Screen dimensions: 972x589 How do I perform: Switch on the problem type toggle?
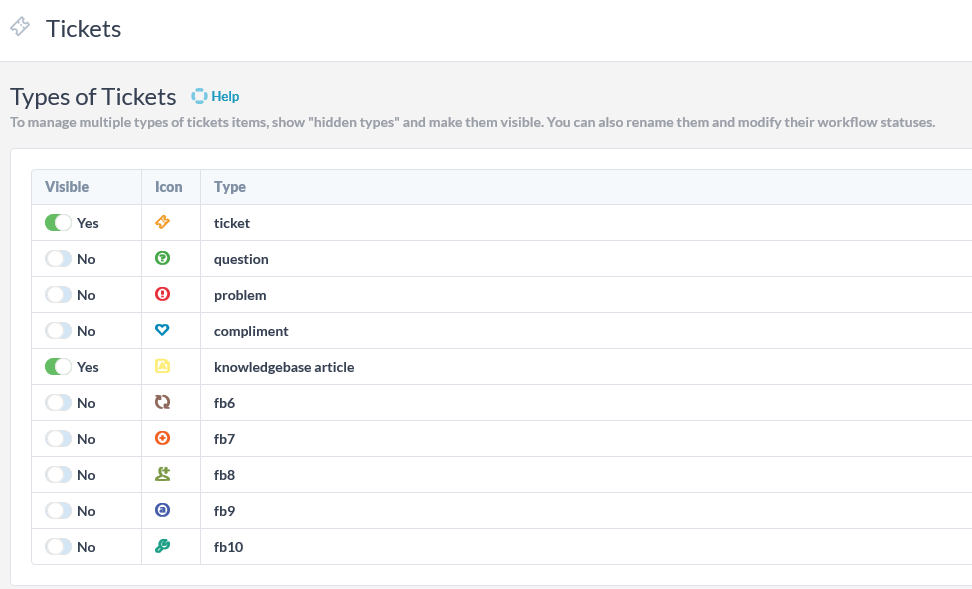(x=58, y=294)
